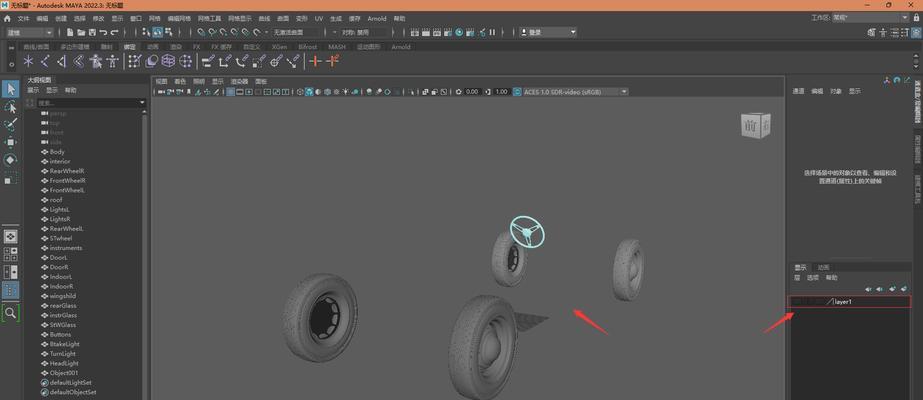Activate the Paint selection tool
The height and width of the screenshot is (400, 923).
11,125
